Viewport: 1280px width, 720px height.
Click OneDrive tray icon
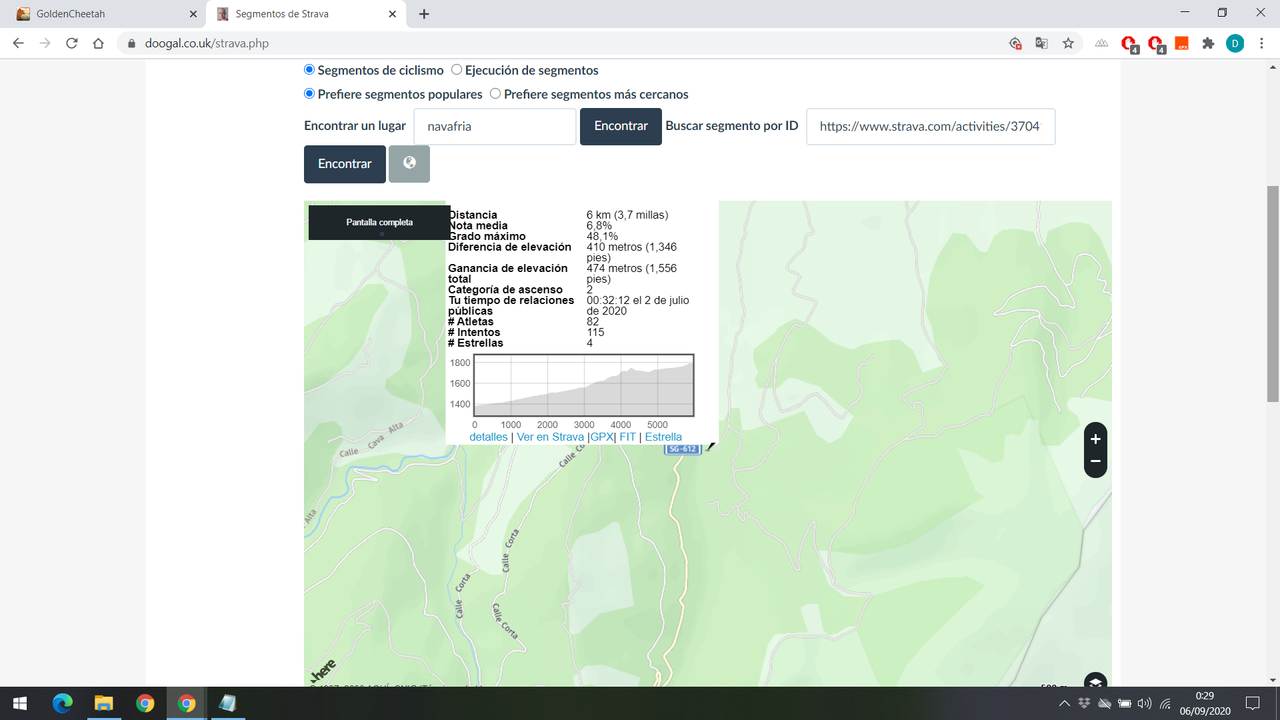pos(1104,703)
